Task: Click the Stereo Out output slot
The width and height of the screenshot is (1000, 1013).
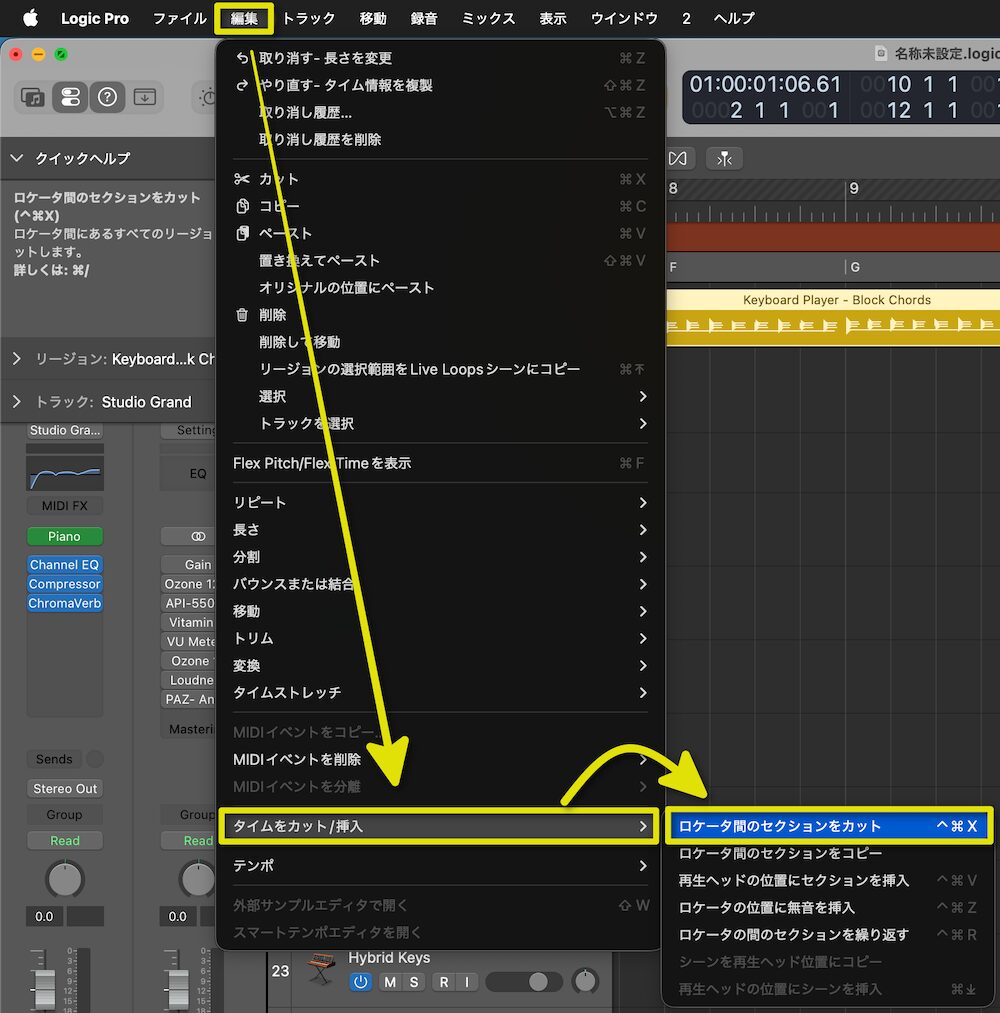Action: point(65,789)
